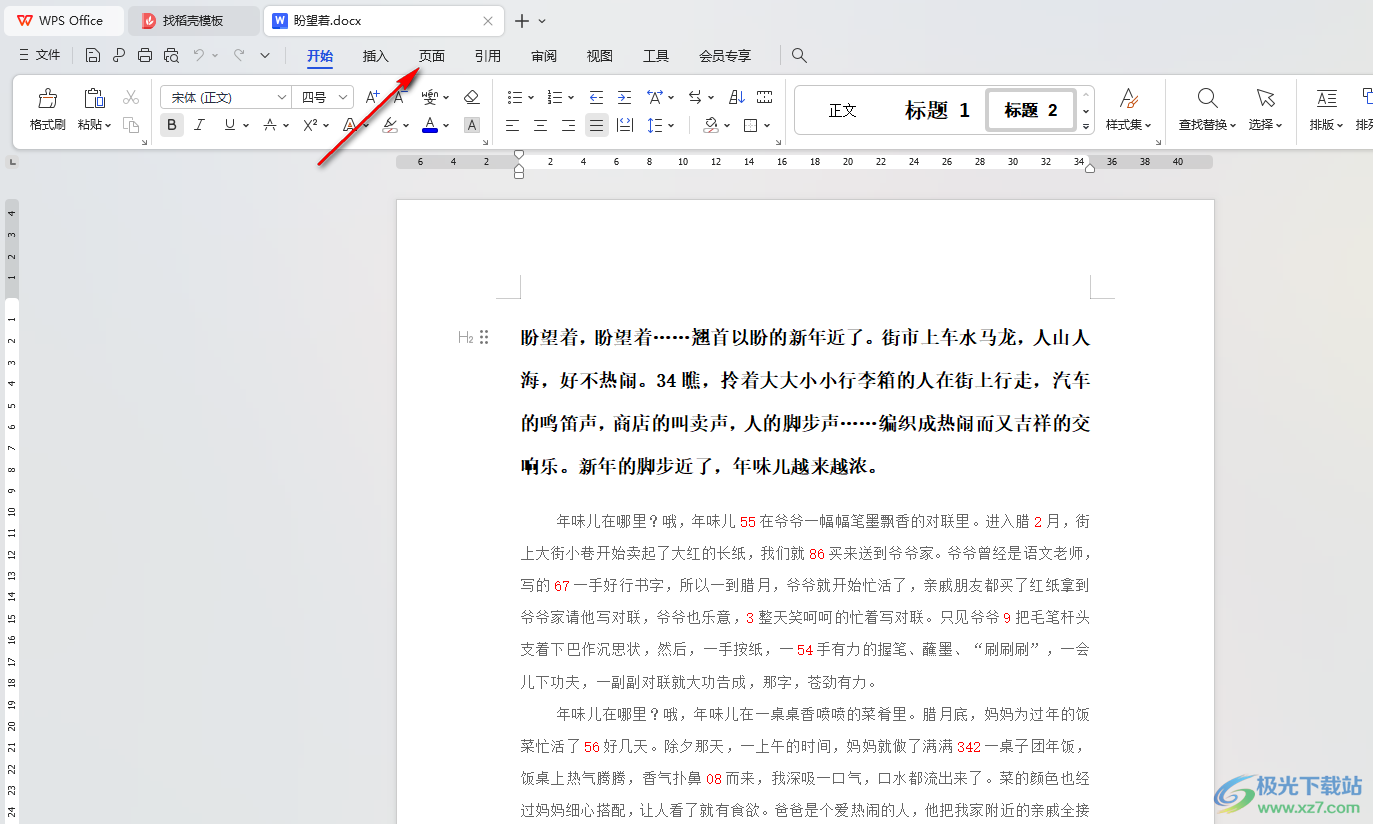Open the 排版 layout button
Image resolution: width=1373 pixels, height=824 pixels.
point(1326,110)
